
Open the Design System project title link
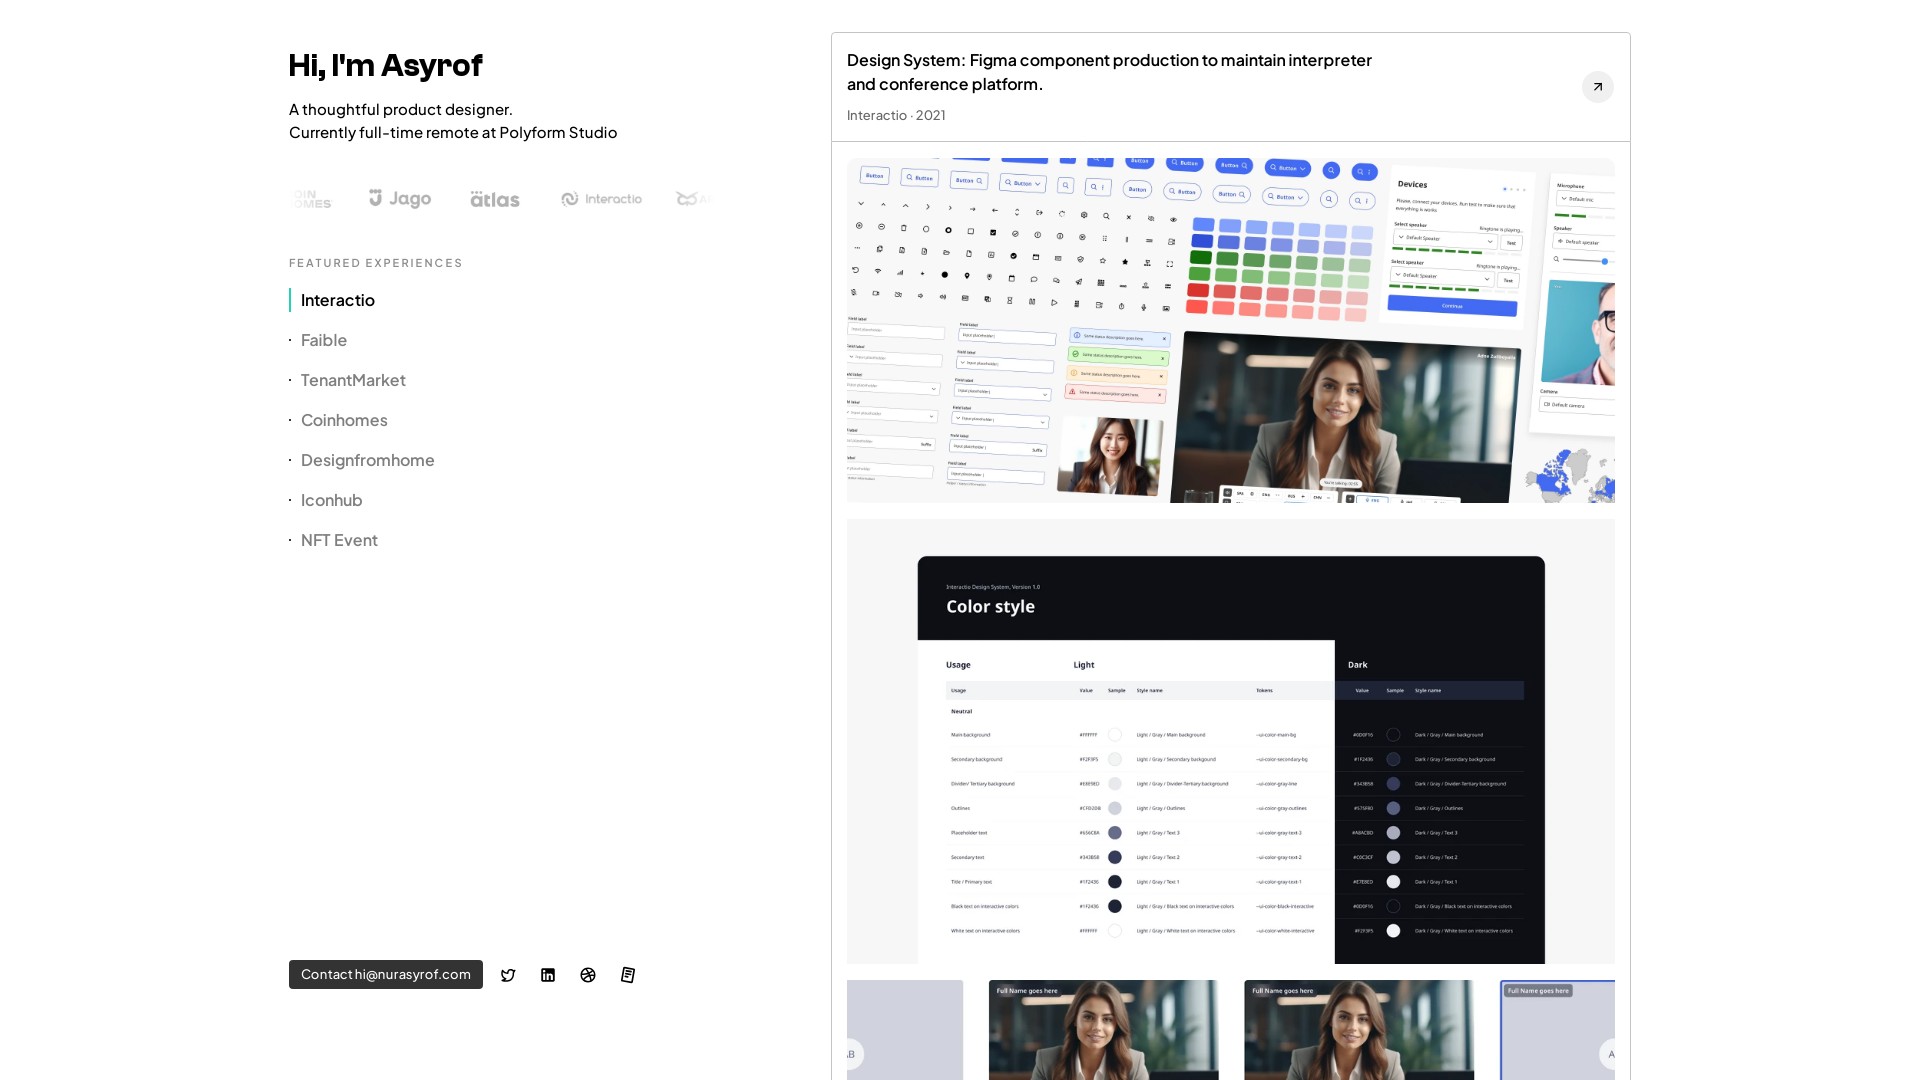click(x=1109, y=72)
